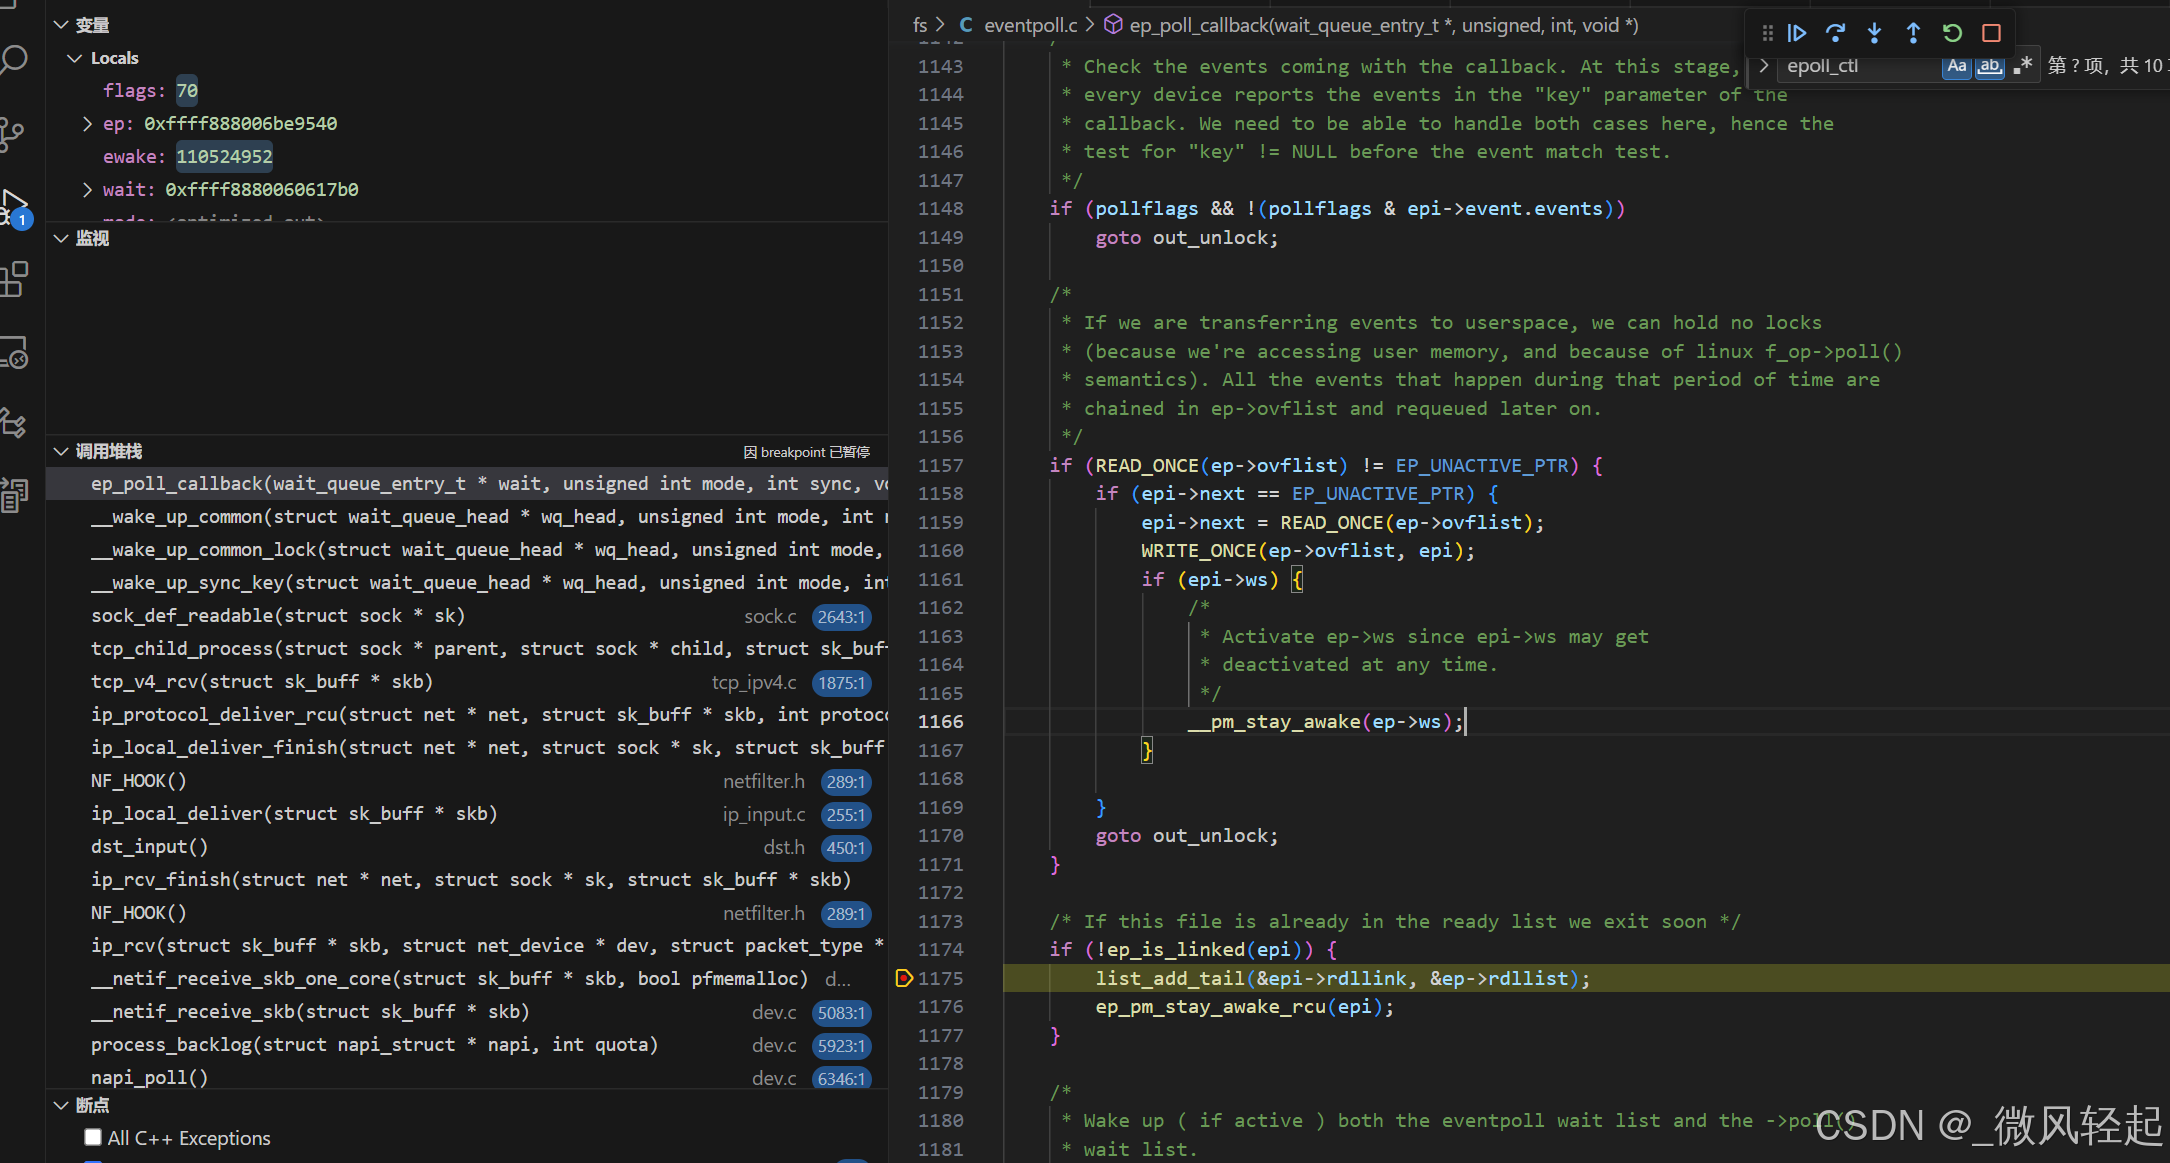Open the Run and Debug view
The image size is (2170, 1163).
(x=14, y=207)
